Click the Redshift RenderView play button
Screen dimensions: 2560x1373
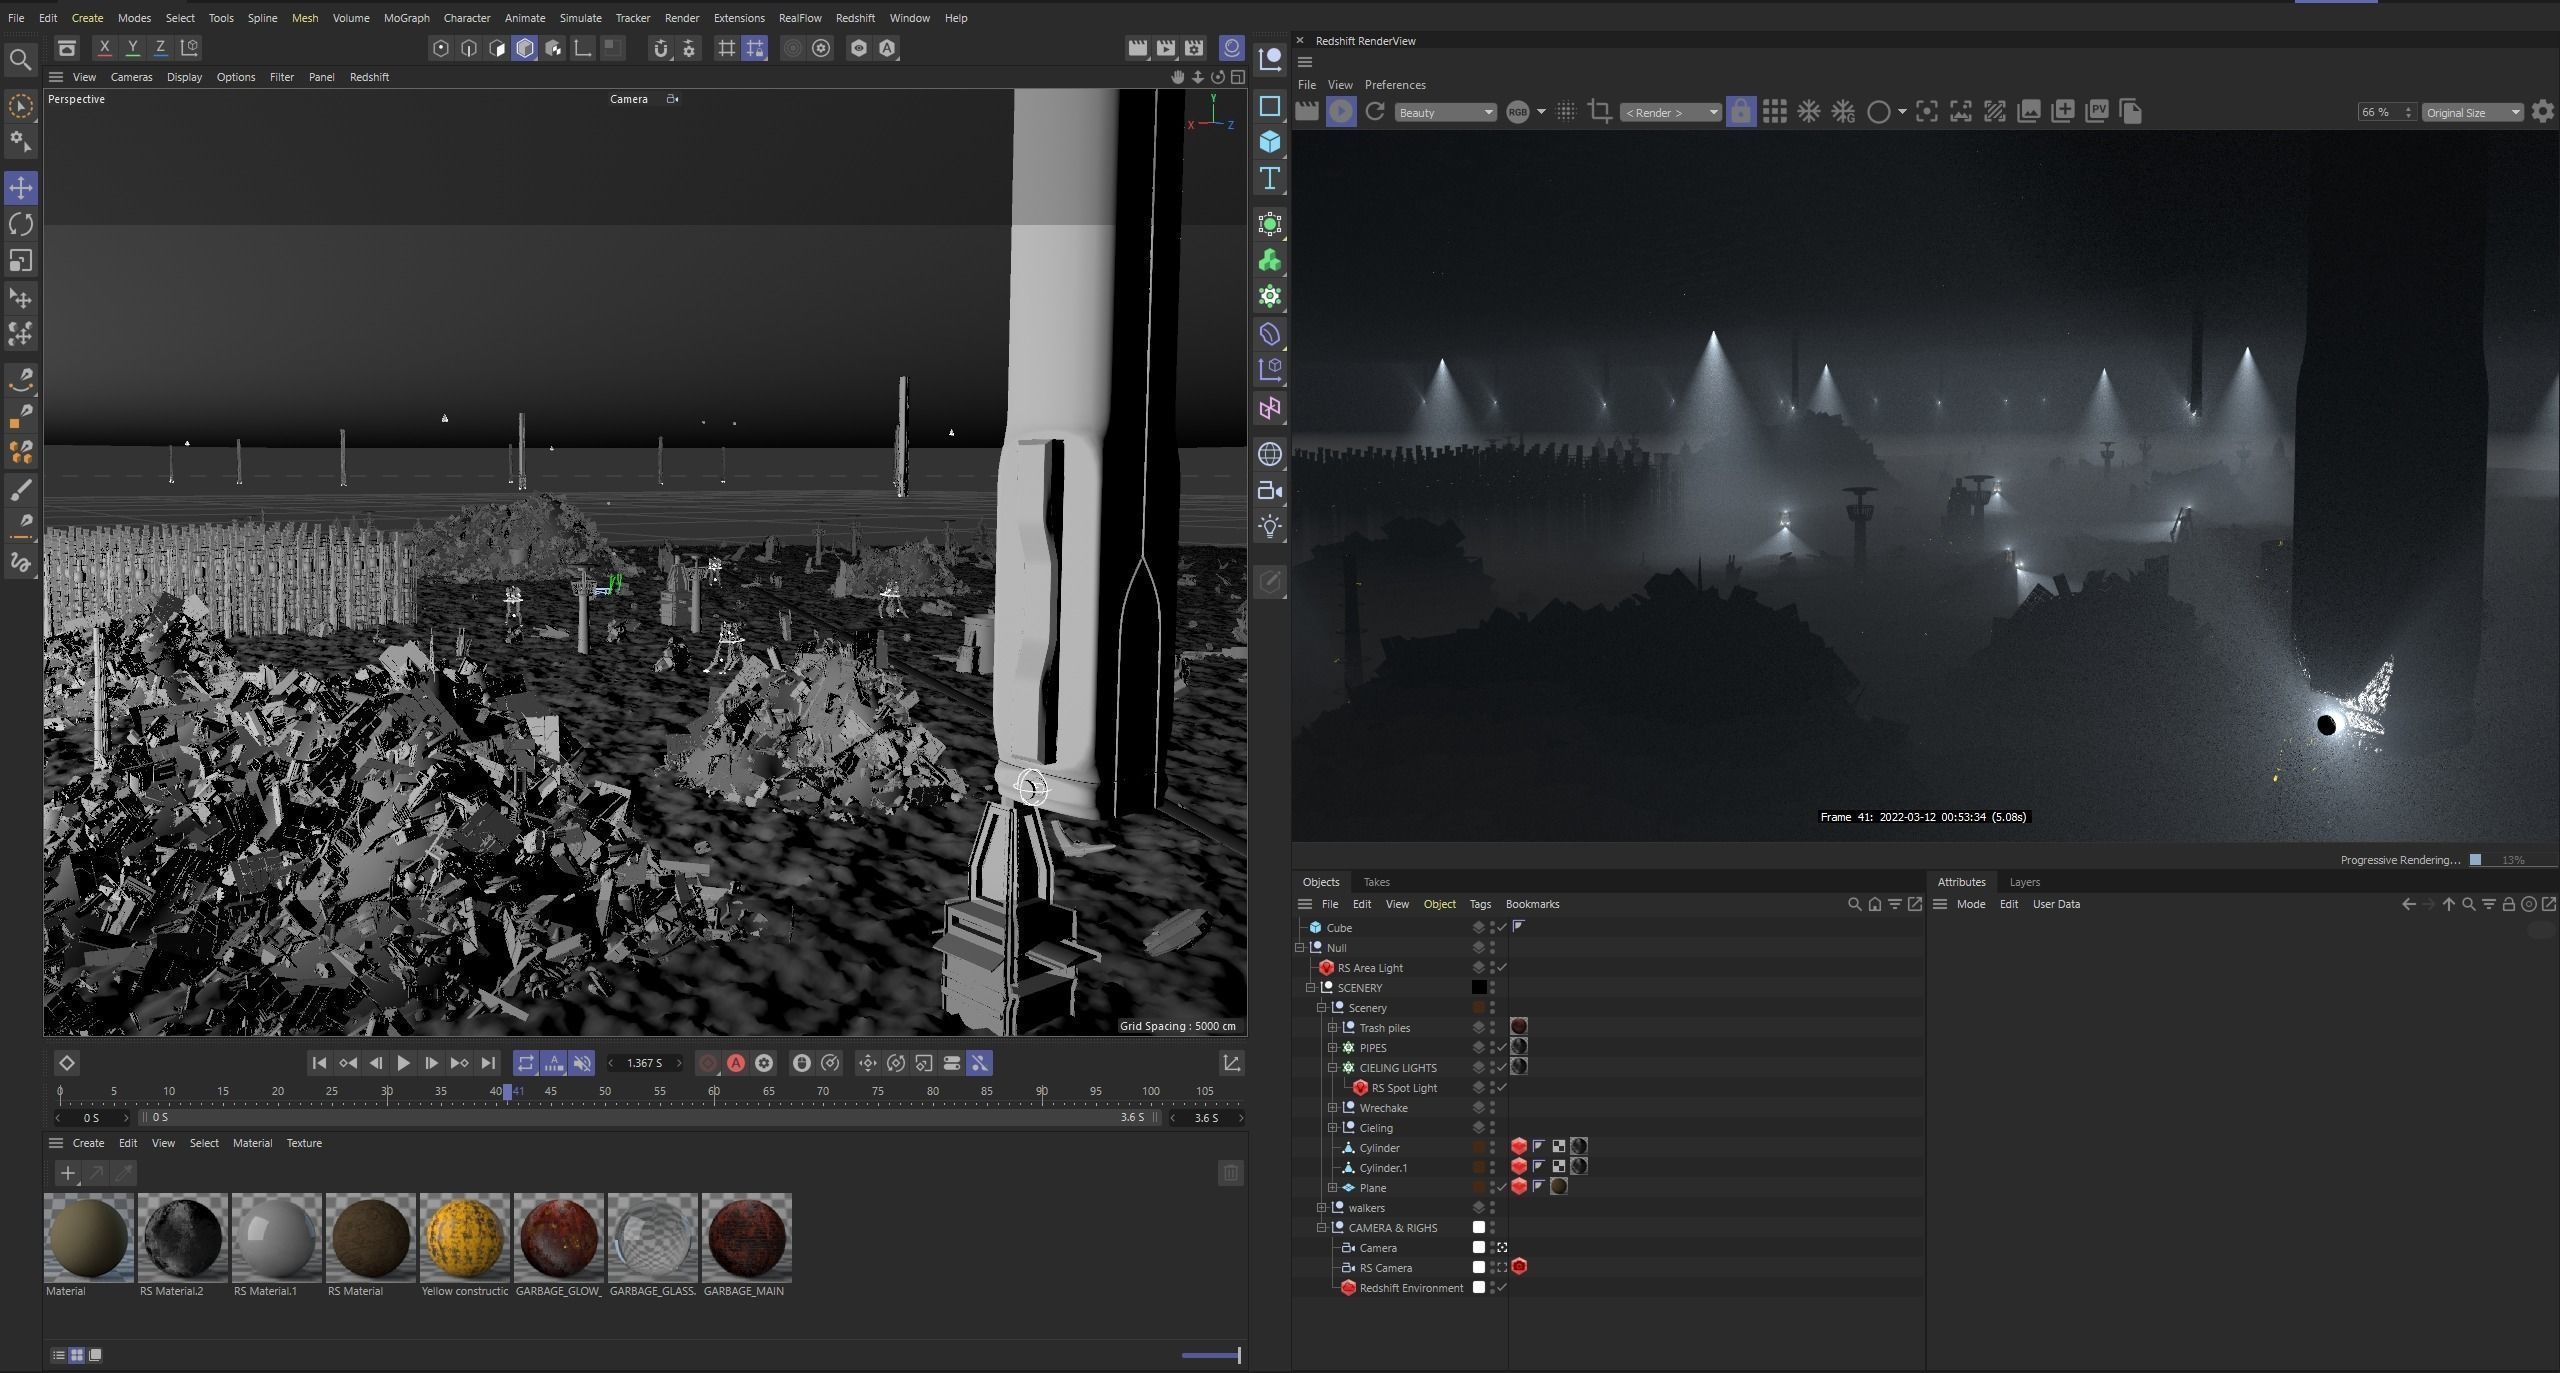[1341, 112]
